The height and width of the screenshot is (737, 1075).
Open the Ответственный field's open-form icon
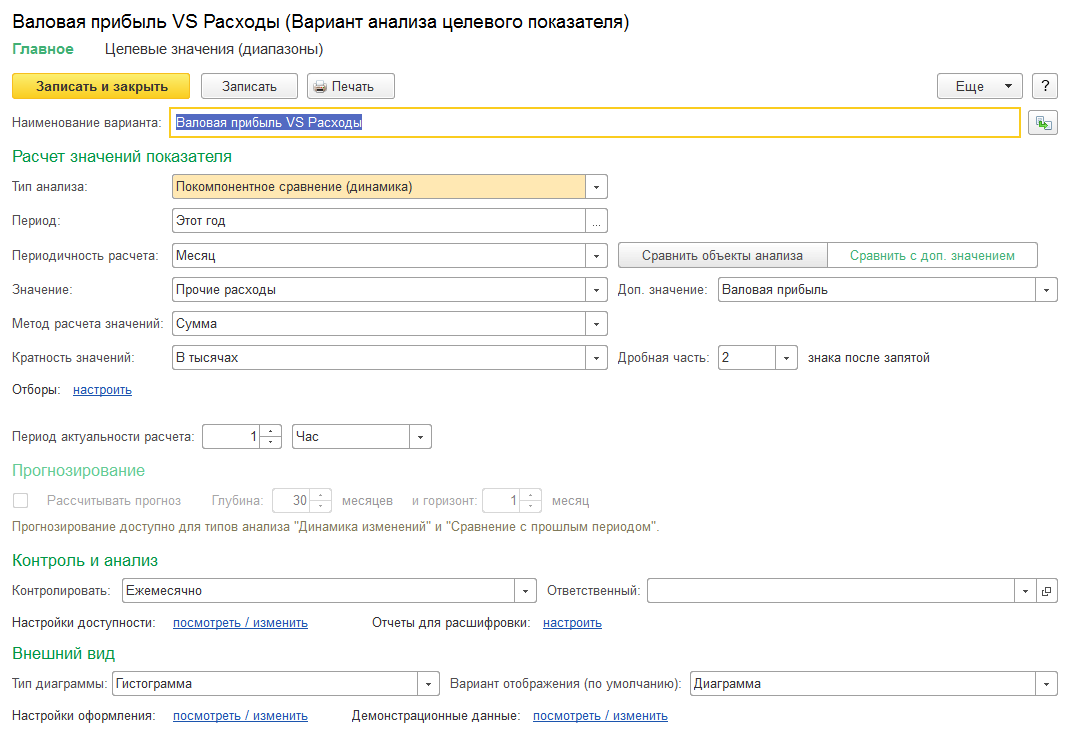tap(1047, 591)
